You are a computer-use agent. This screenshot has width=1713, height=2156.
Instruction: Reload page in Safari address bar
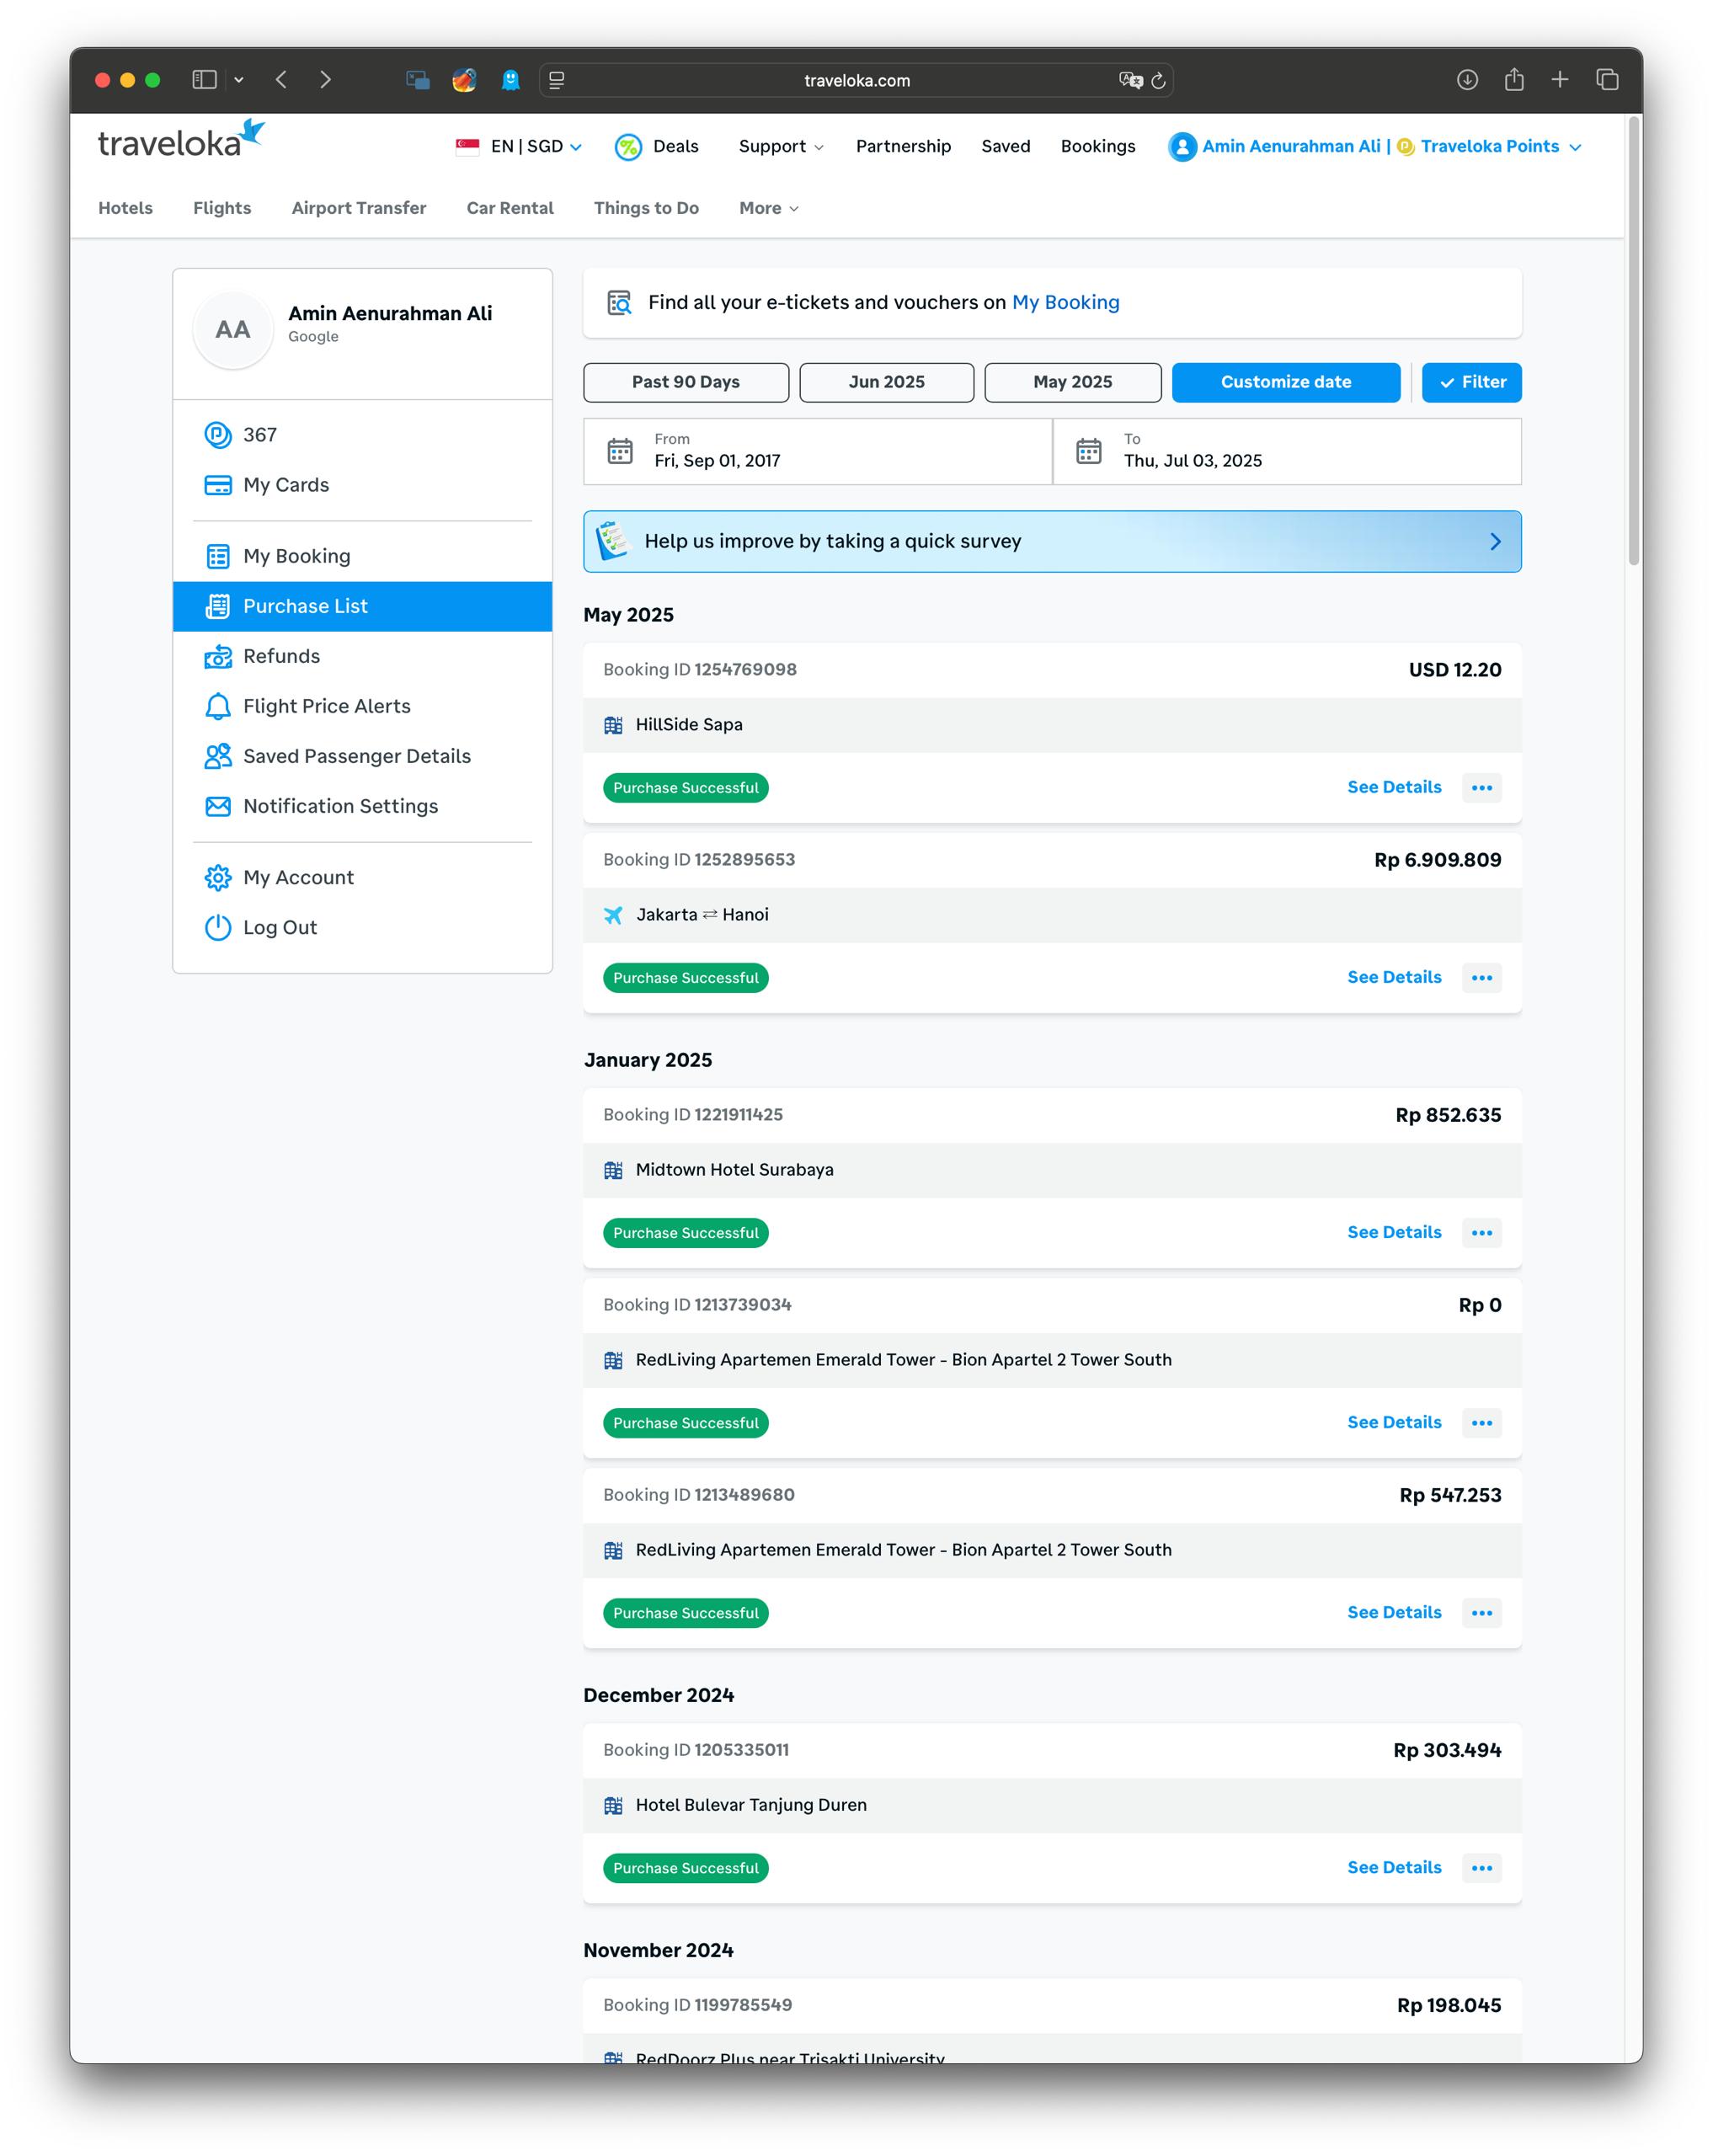(1158, 80)
